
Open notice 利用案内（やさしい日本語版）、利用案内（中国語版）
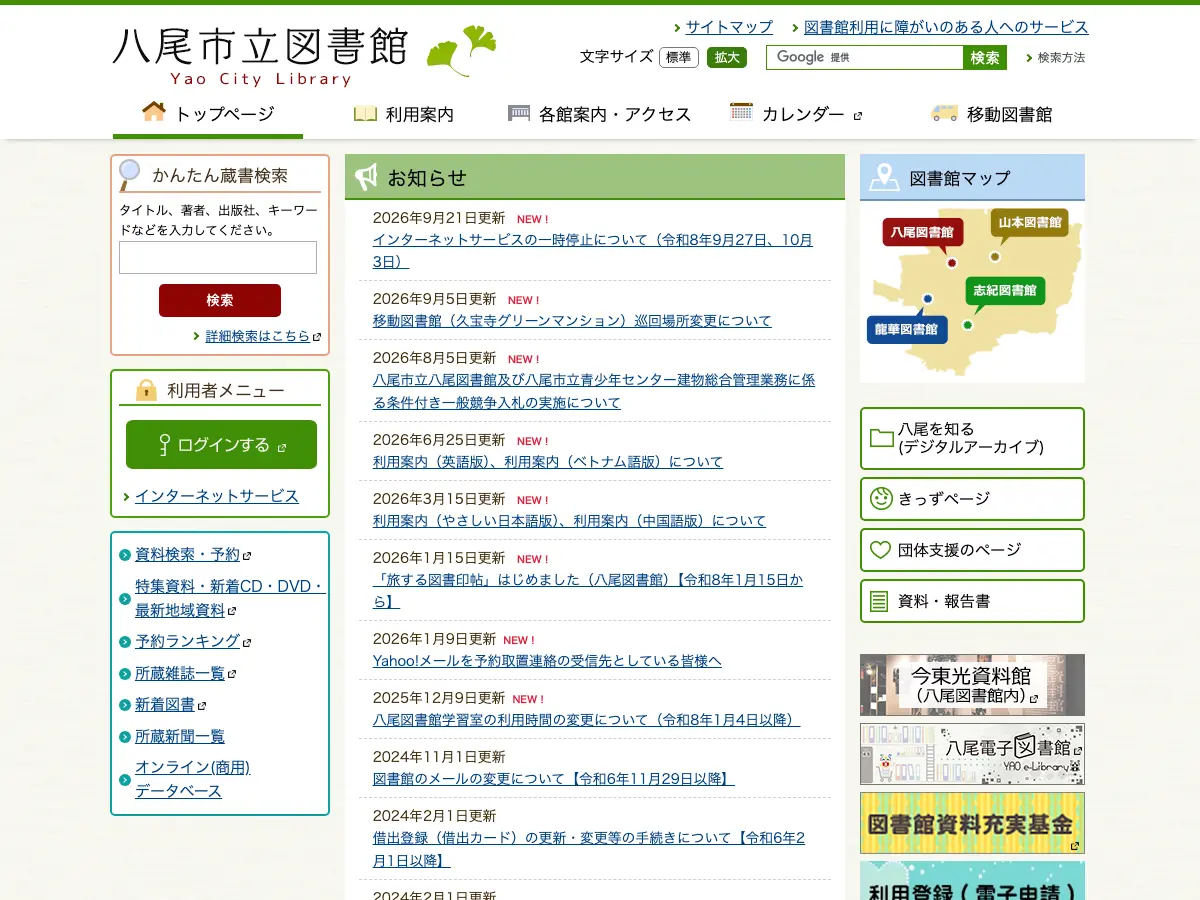569,521
